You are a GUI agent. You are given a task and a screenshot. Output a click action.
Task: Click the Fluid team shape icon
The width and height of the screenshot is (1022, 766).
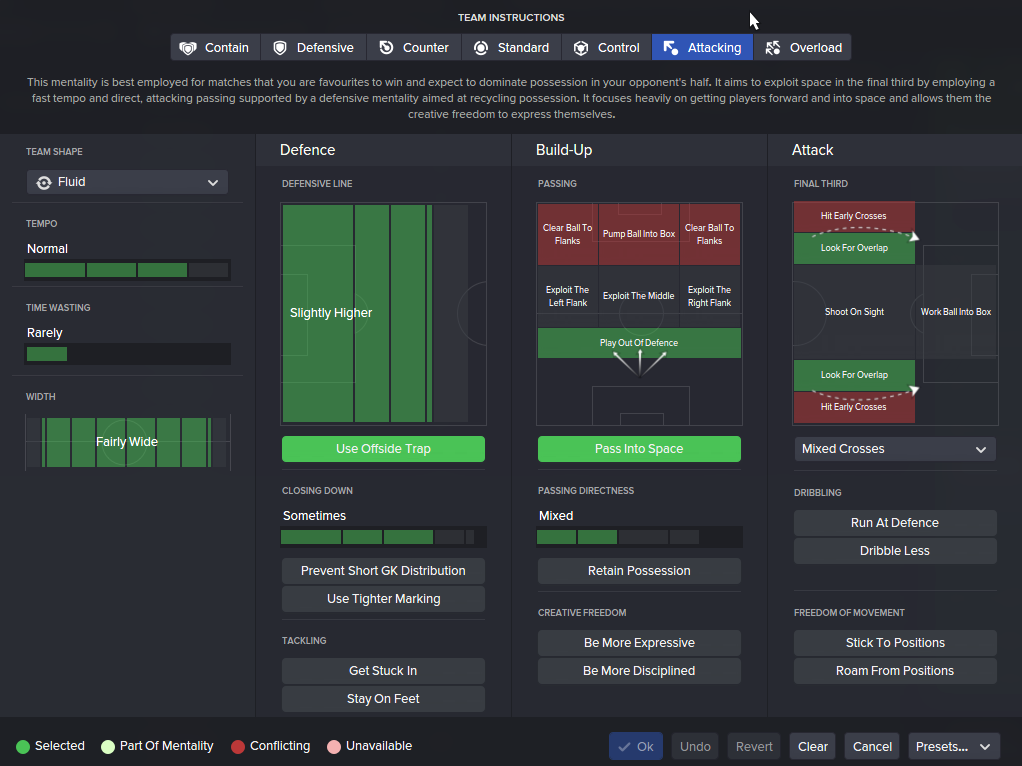(x=44, y=182)
